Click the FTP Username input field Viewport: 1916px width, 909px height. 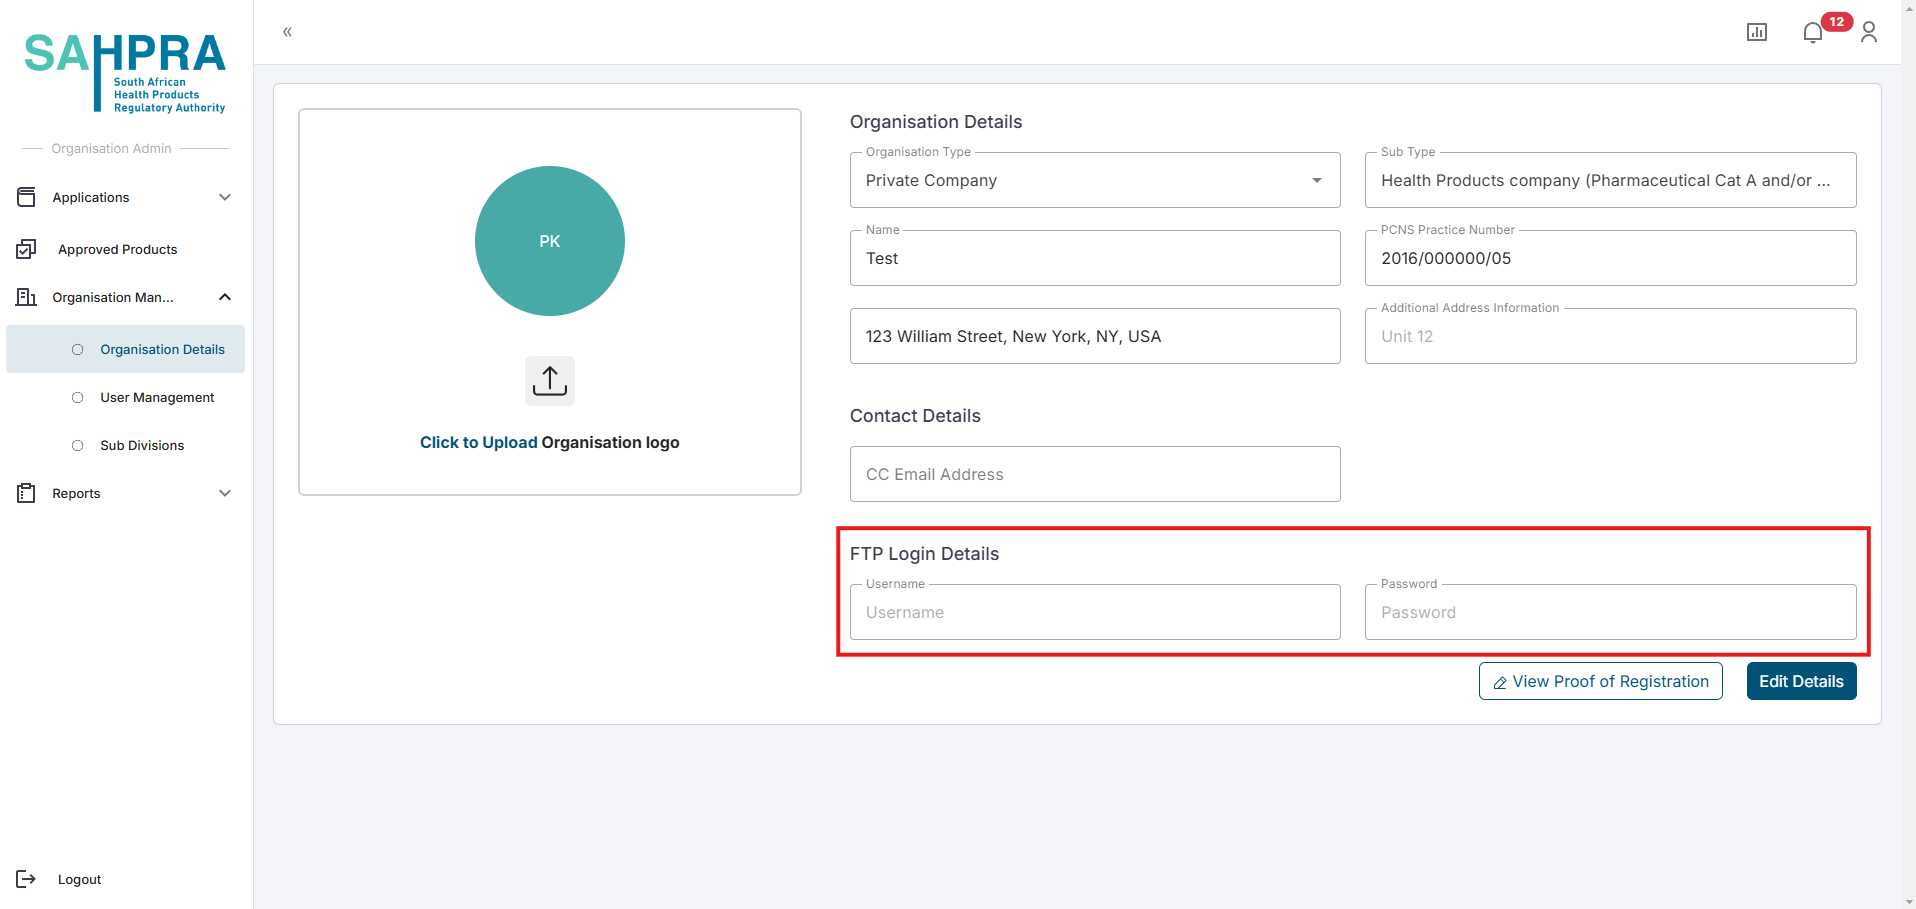coord(1094,612)
